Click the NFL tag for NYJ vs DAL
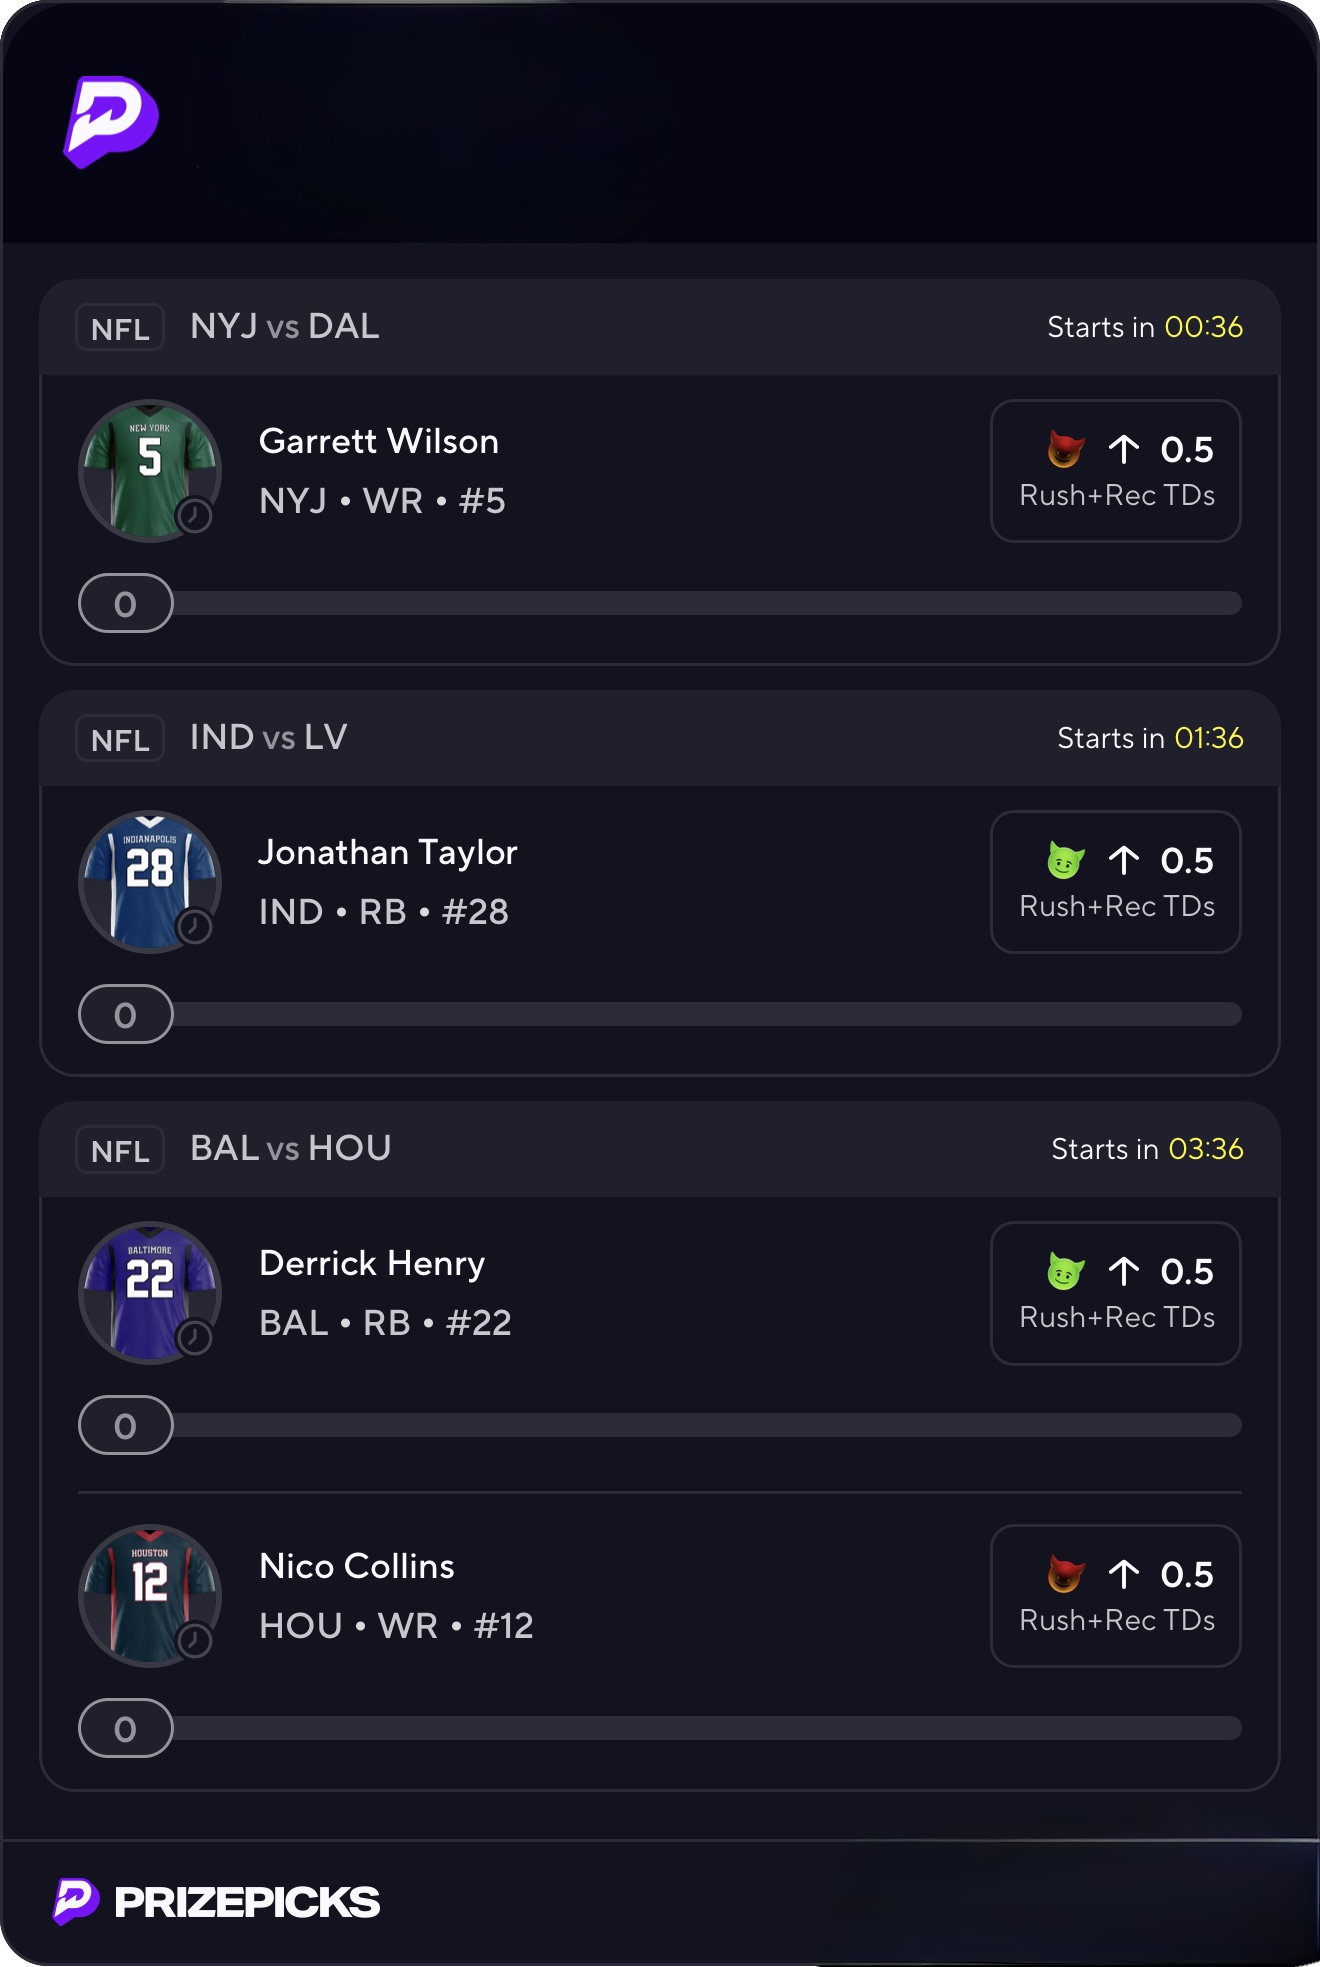The height and width of the screenshot is (1967, 1320). point(120,328)
